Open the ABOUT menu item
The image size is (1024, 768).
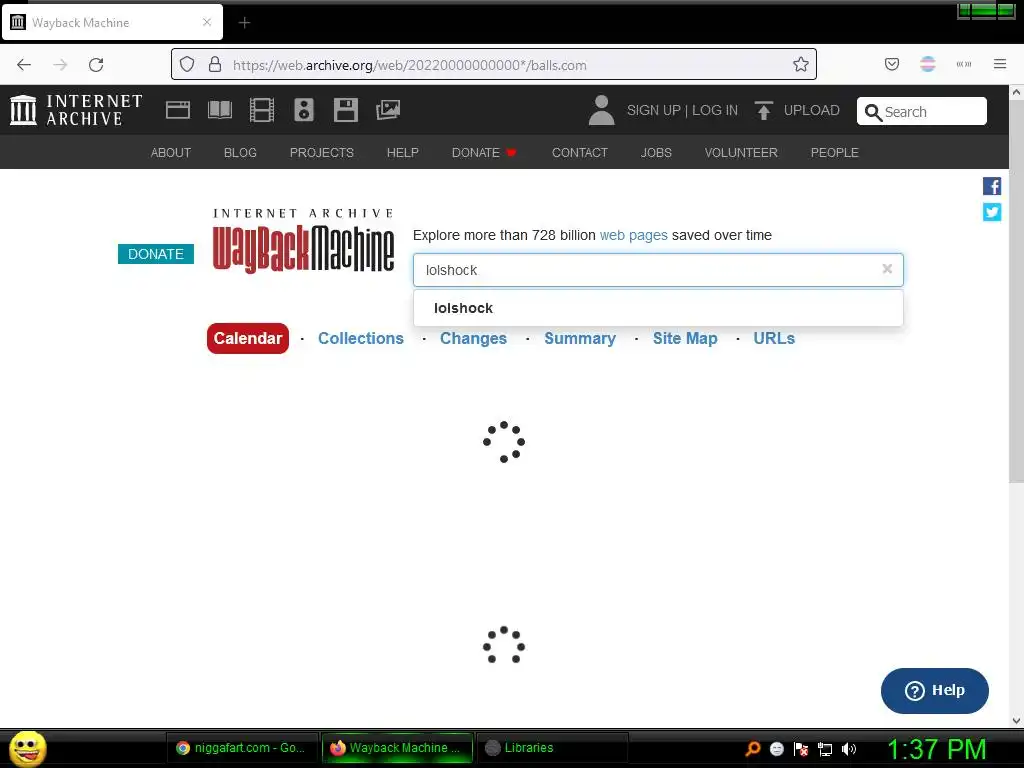(x=171, y=152)
